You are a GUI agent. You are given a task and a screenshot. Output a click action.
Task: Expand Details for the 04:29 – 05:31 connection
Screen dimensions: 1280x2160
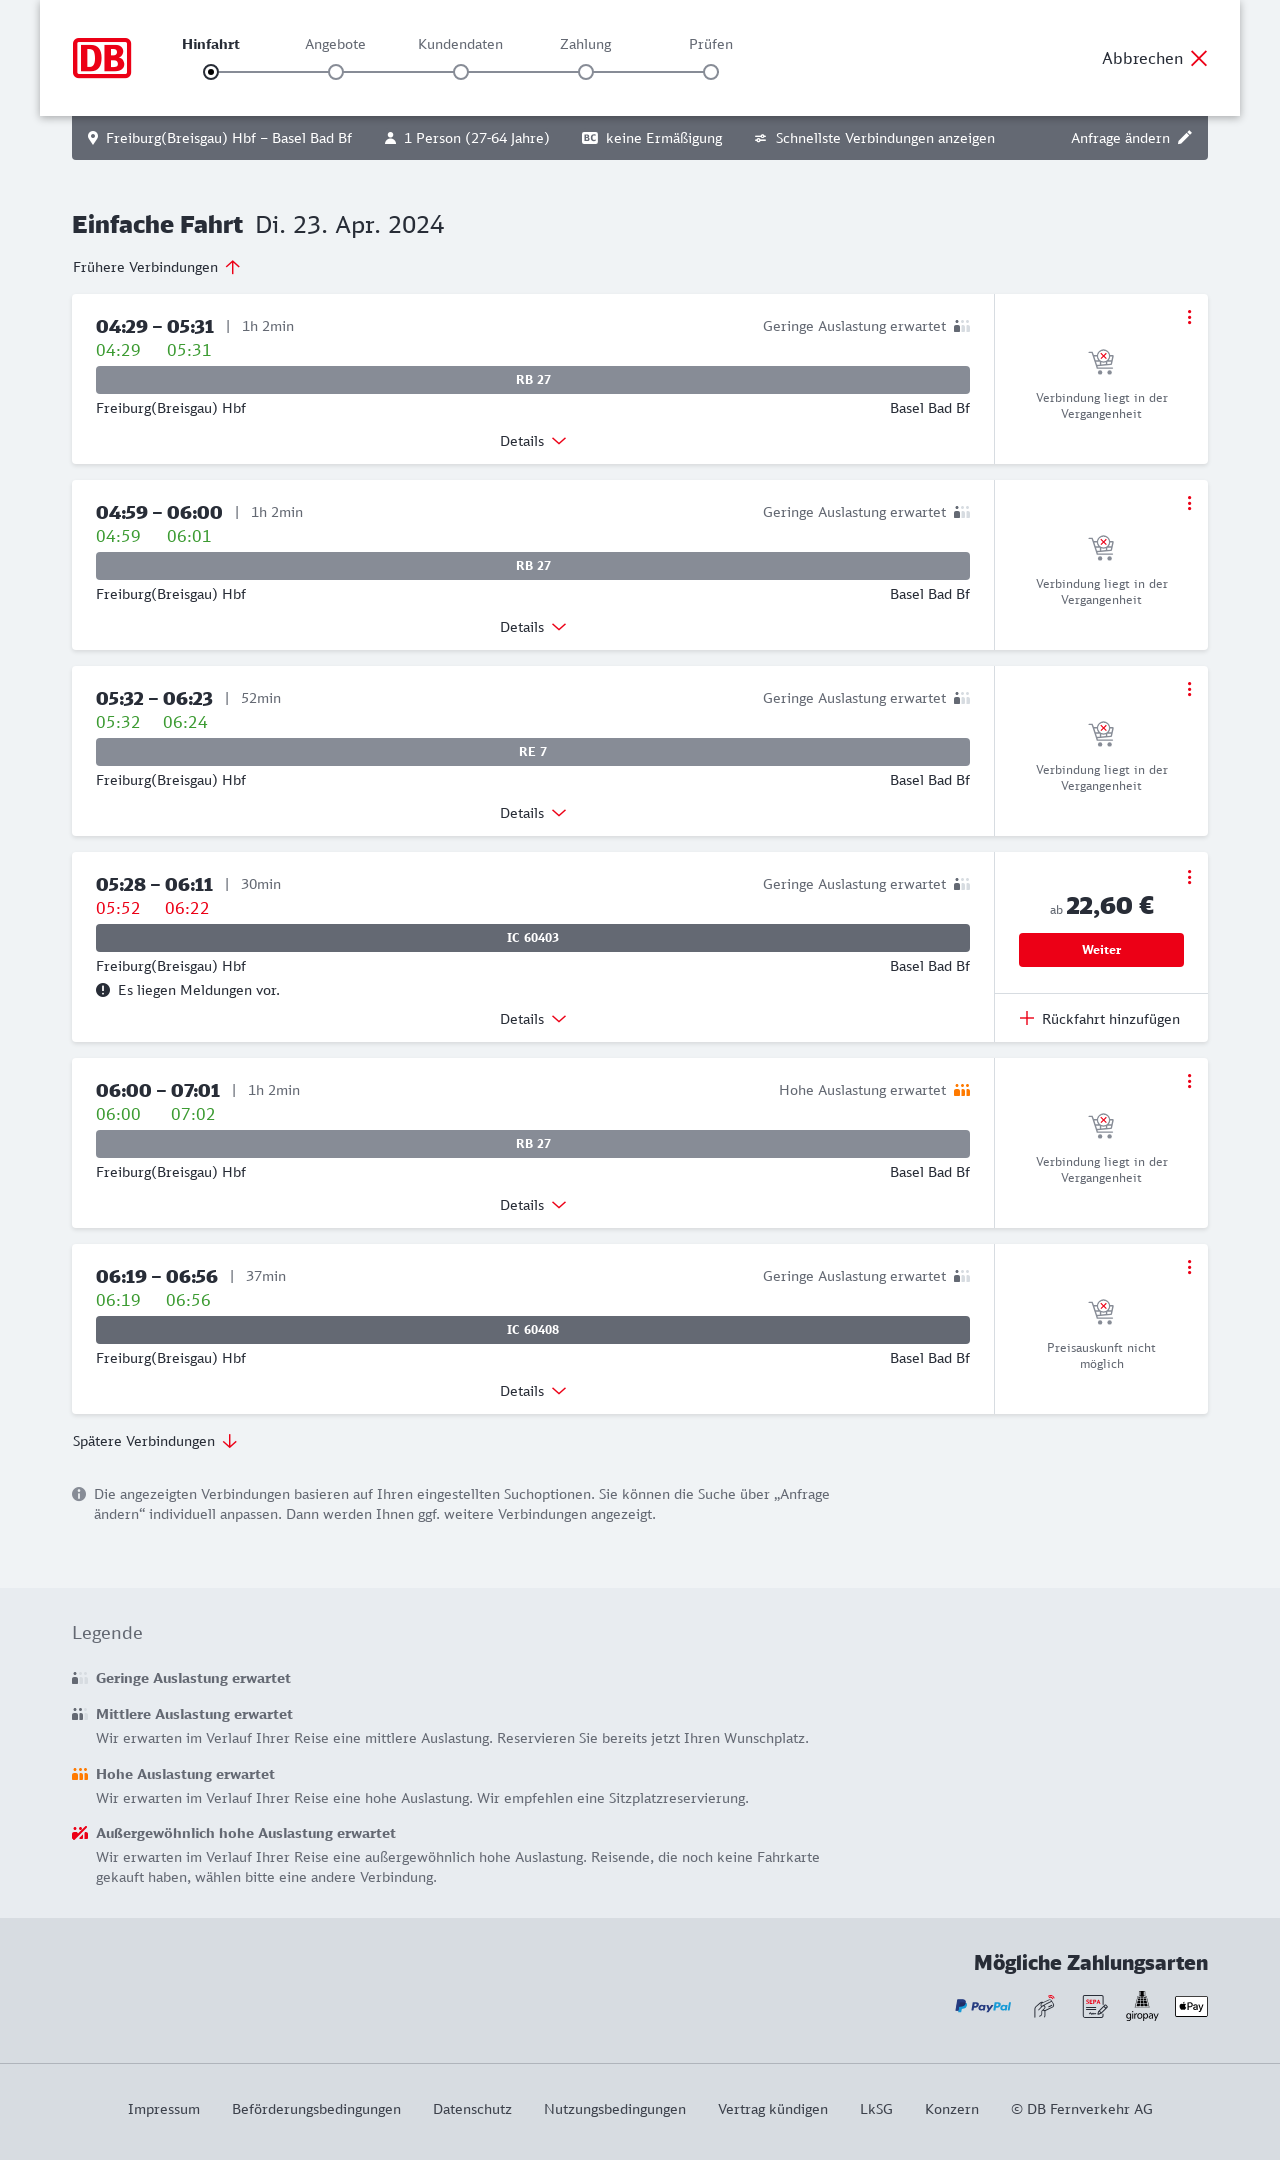click(x=533, y=441)
